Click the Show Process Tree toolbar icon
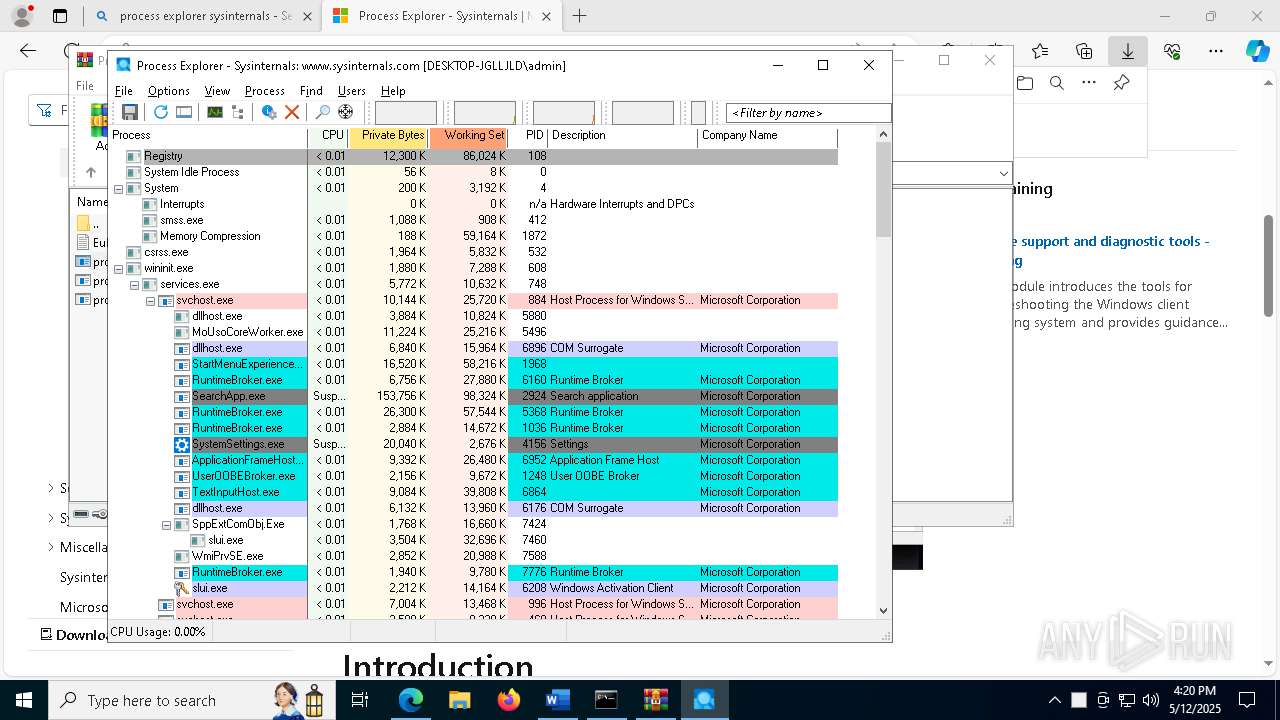 pyautogui.click(x=239, y=112)
